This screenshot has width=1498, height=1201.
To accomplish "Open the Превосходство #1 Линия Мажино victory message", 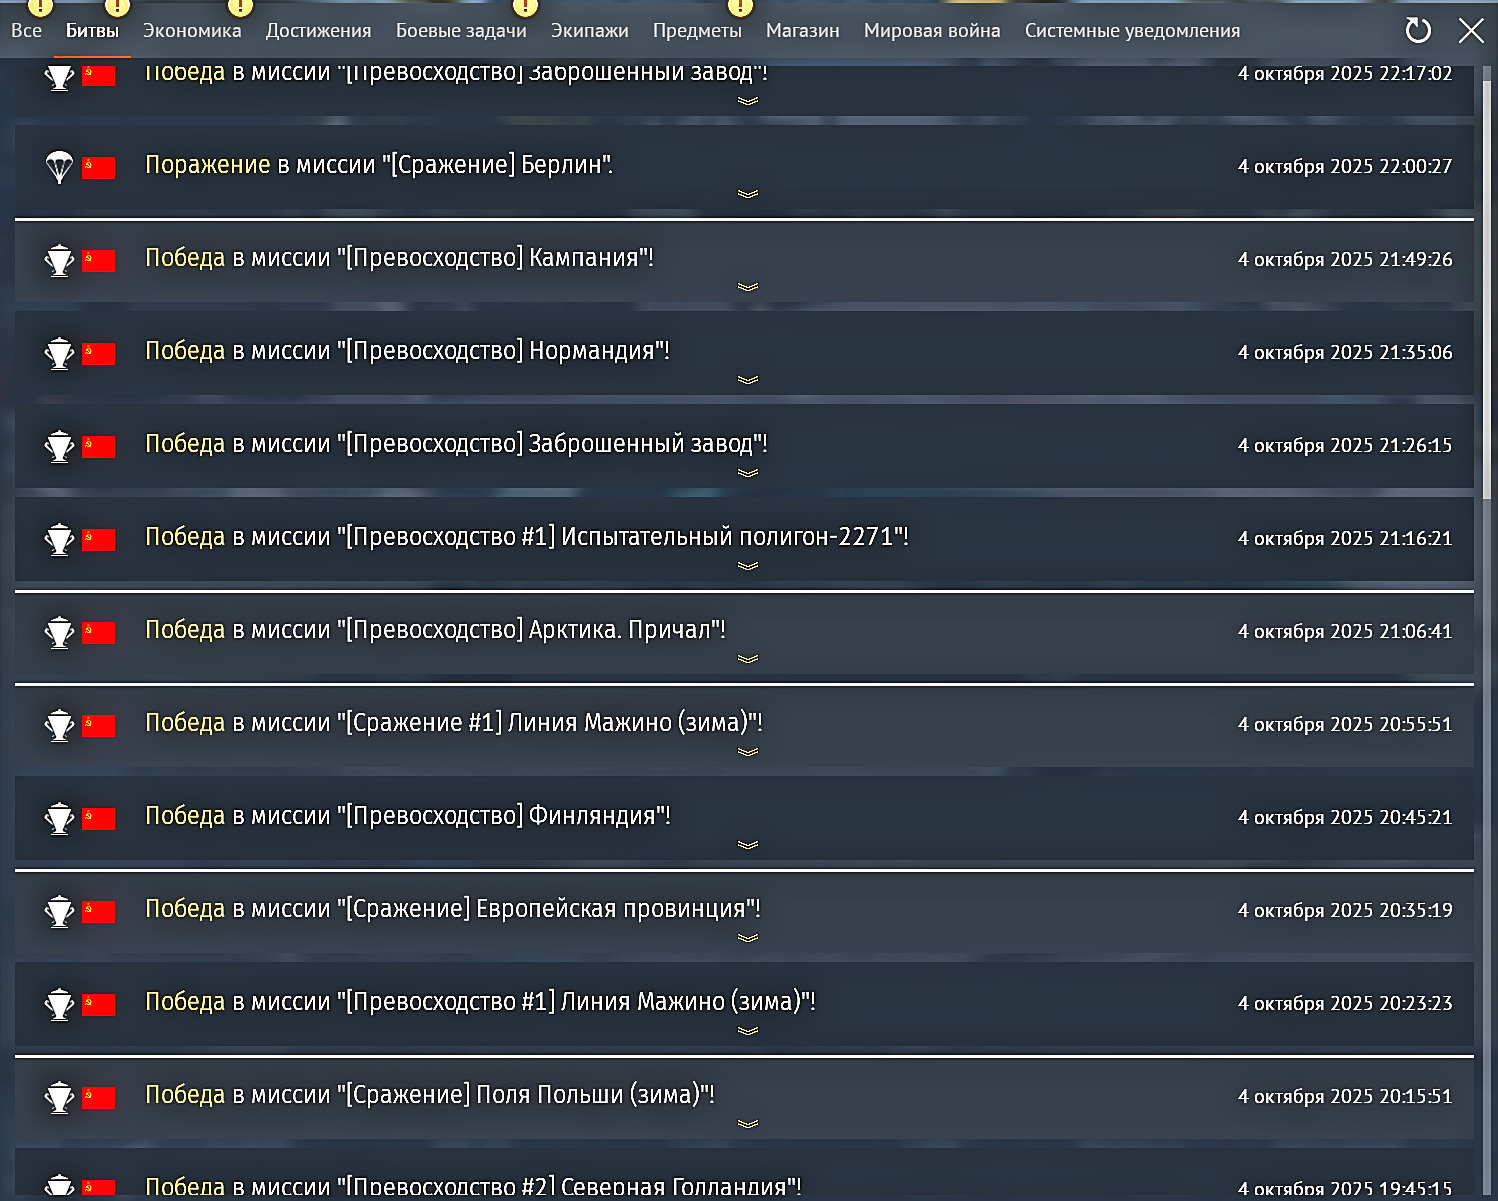I will 480,1002.
